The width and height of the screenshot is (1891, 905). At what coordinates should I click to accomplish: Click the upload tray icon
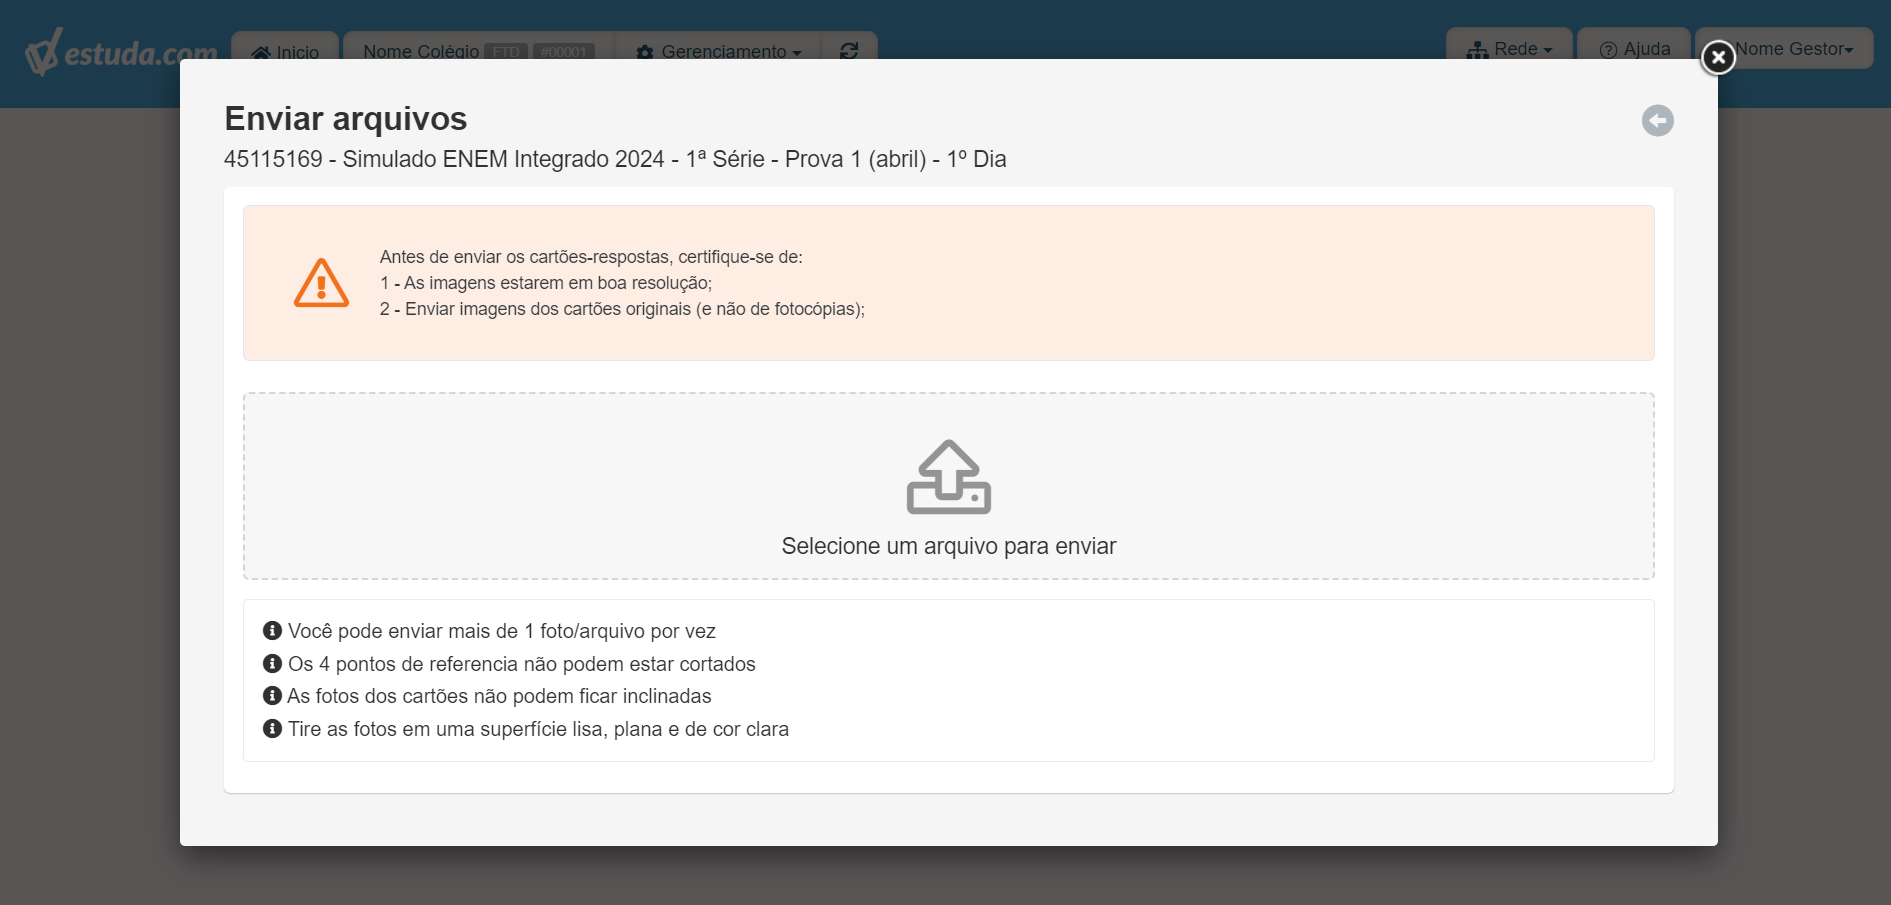[x=948, y=477]
